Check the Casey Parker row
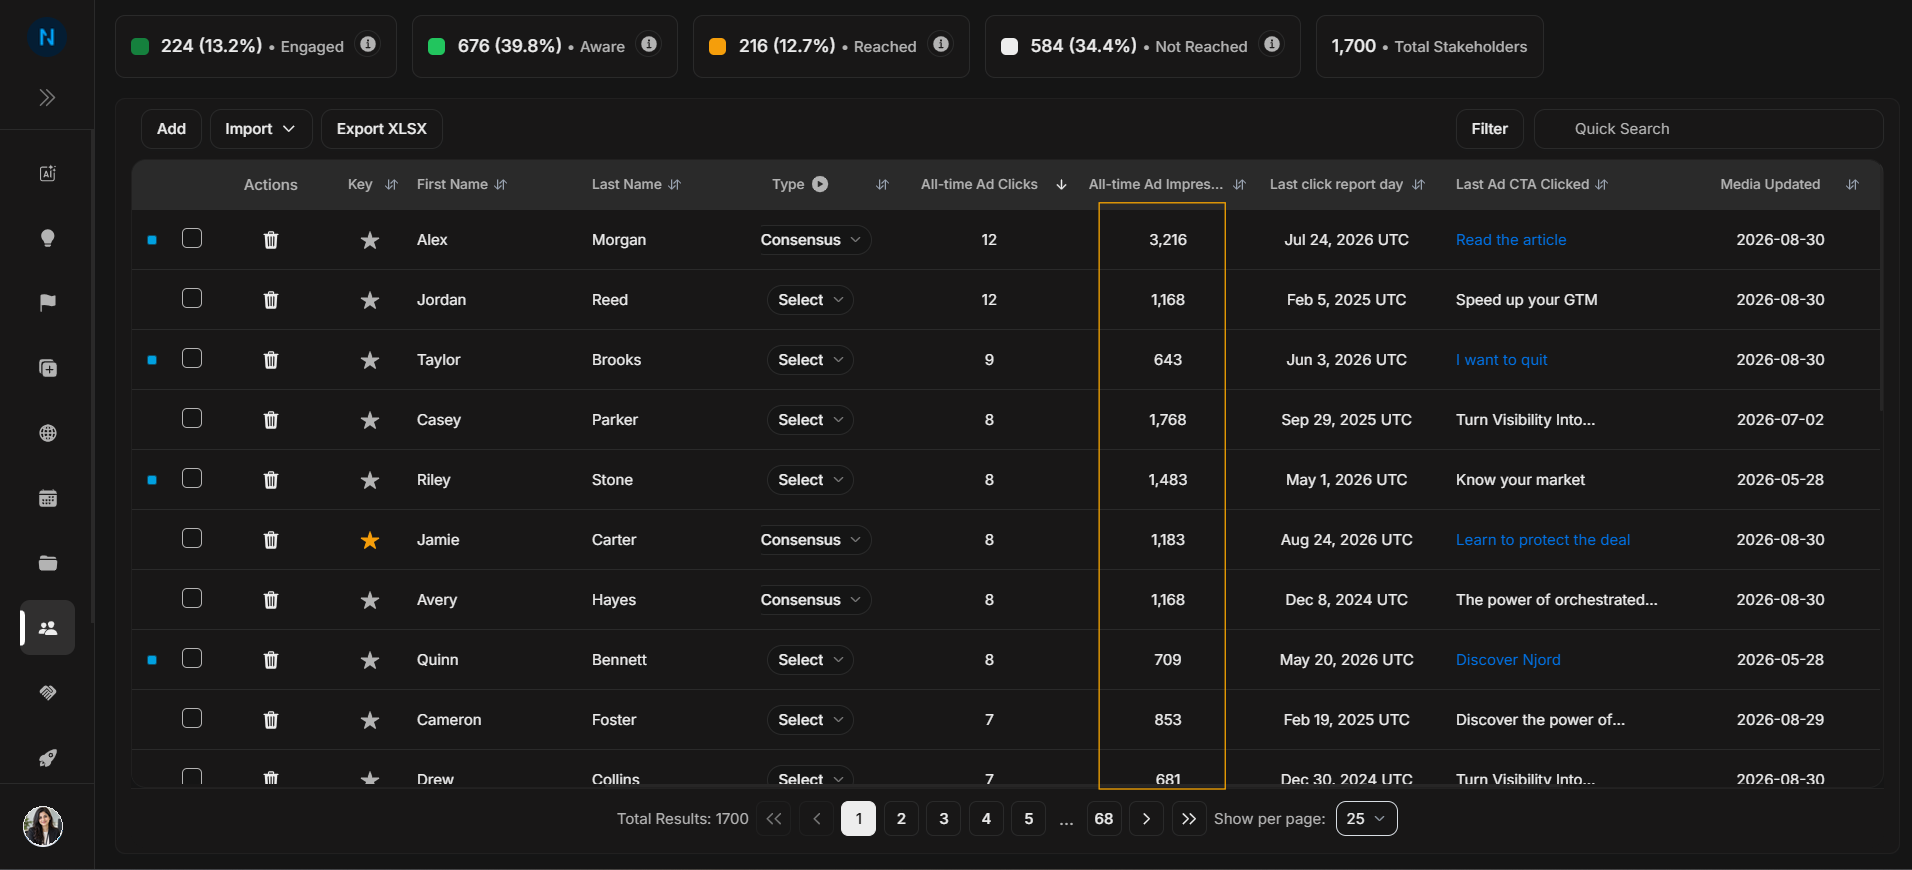The width and height of the screenshot is (1912, 870). [x=192, y=418]
